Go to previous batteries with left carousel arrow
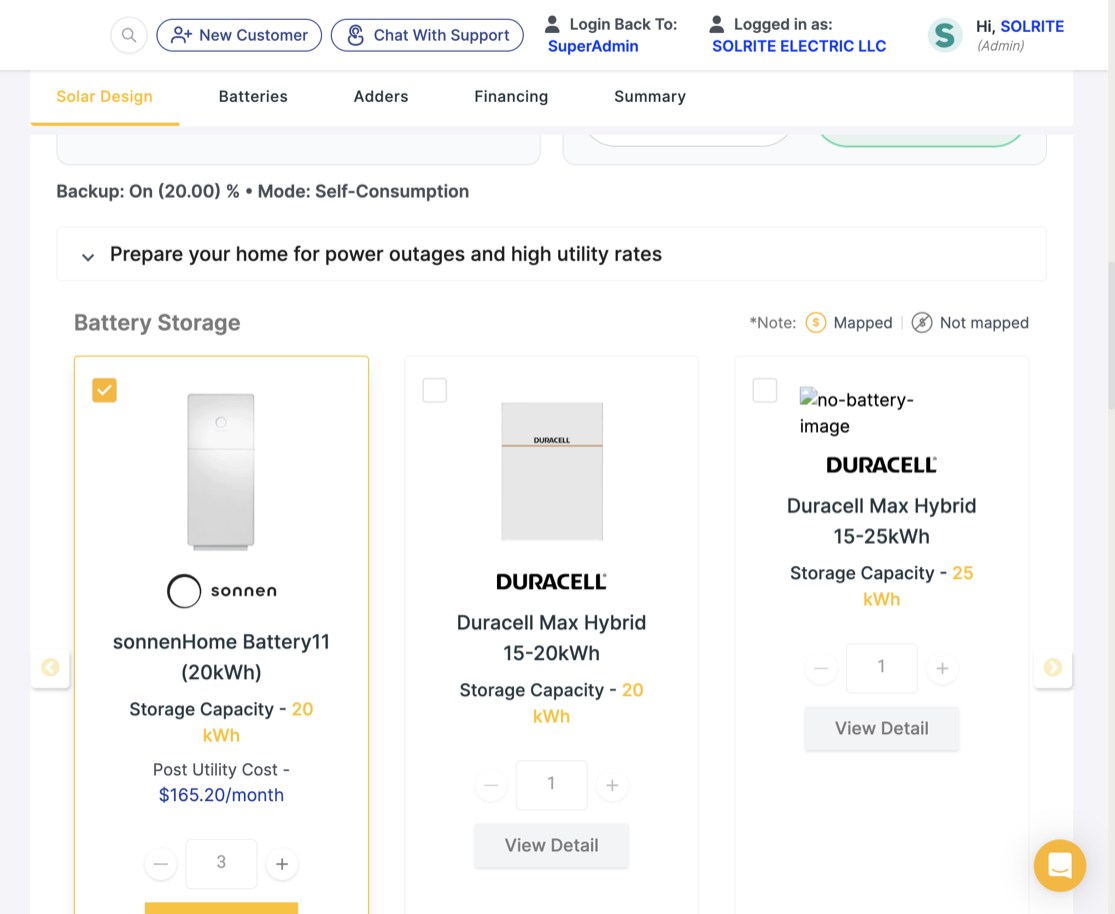The width and height of the screenshot is (1115, 914). (x=50, y=668)
